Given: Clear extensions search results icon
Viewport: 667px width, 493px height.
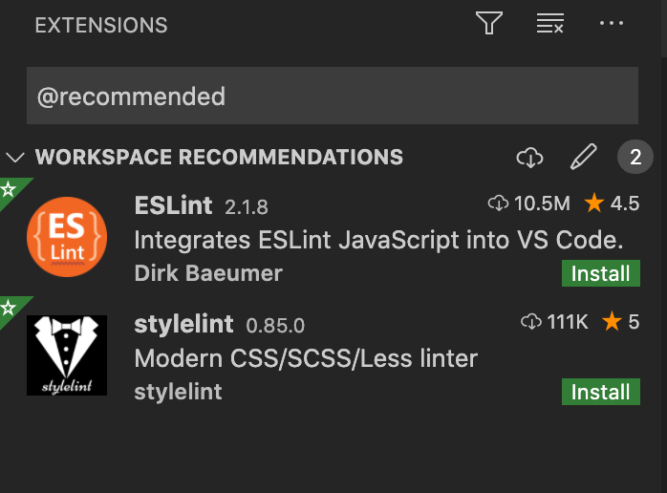Looking at the screenshot, I should [550, 23].
